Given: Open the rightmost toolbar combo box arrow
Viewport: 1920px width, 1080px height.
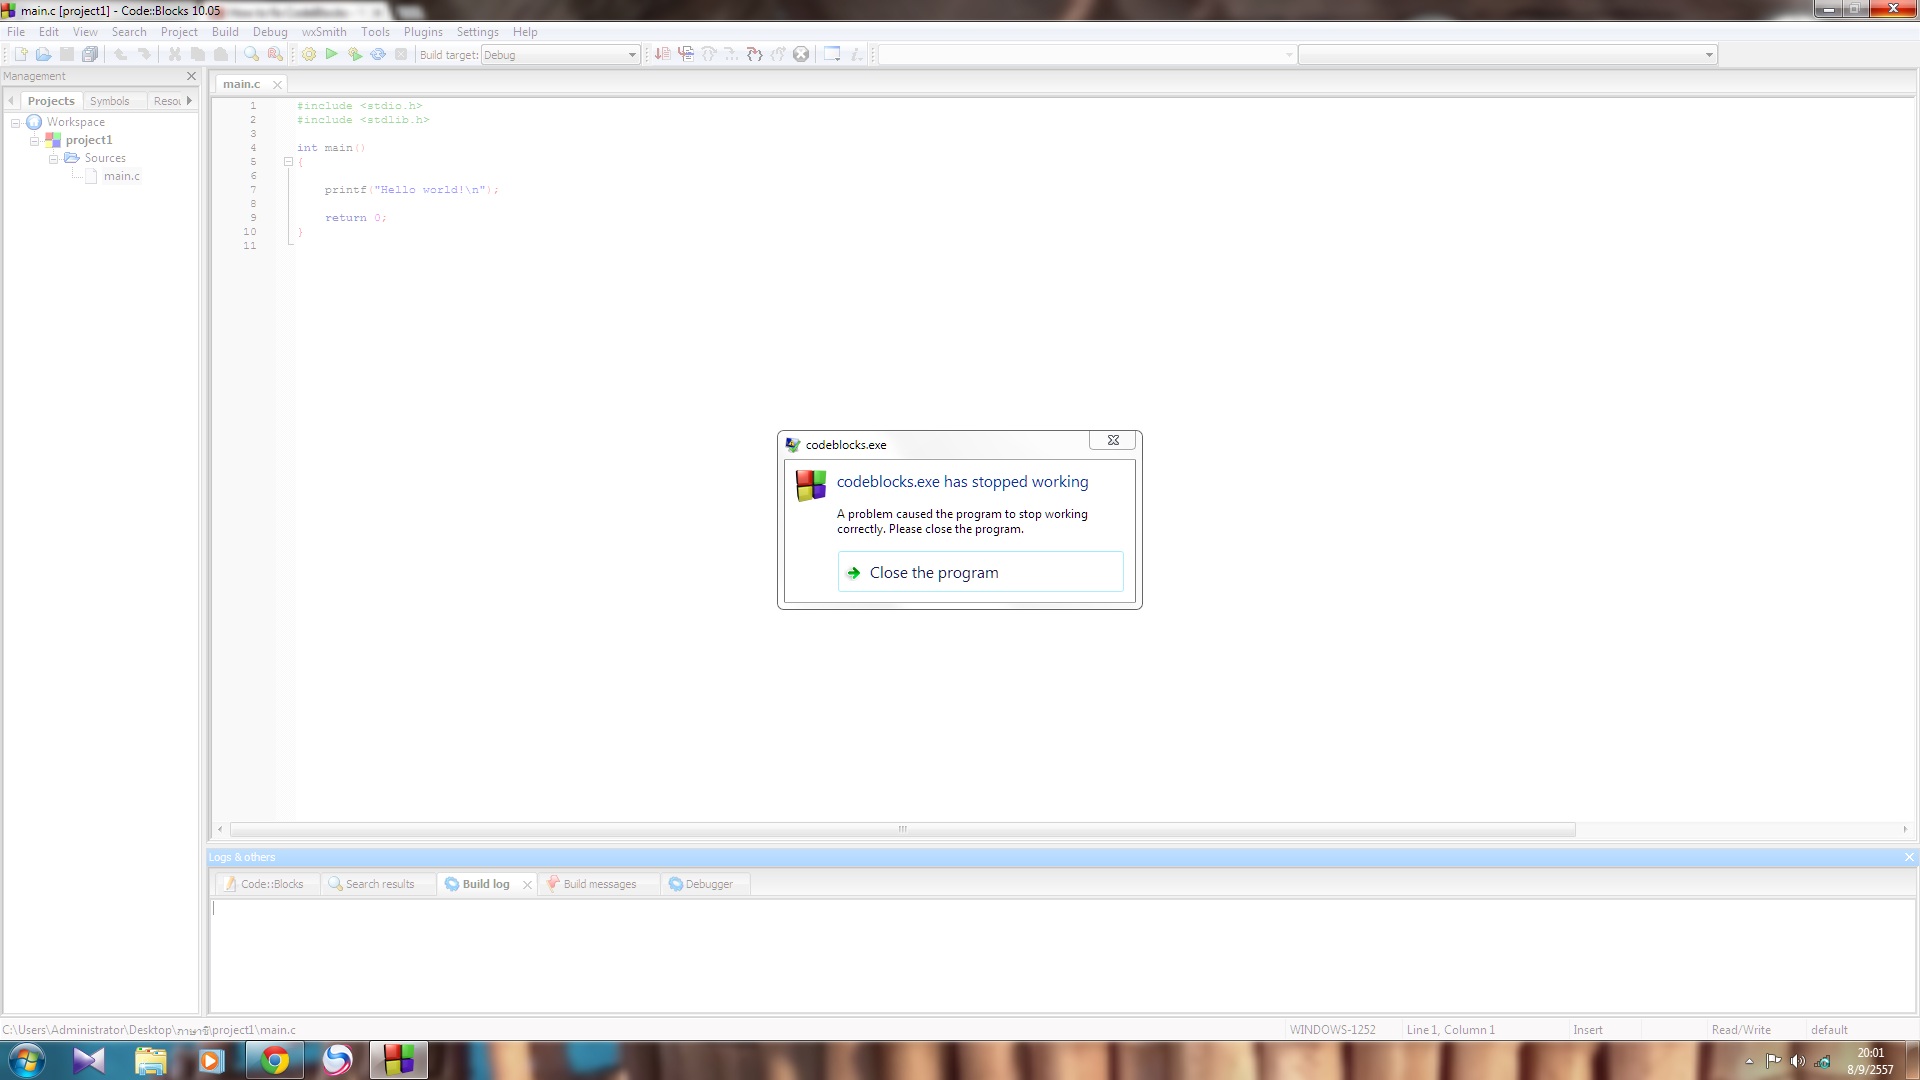Looking at the screenshot, I should pyautogui.click(x=1709, y=55).
